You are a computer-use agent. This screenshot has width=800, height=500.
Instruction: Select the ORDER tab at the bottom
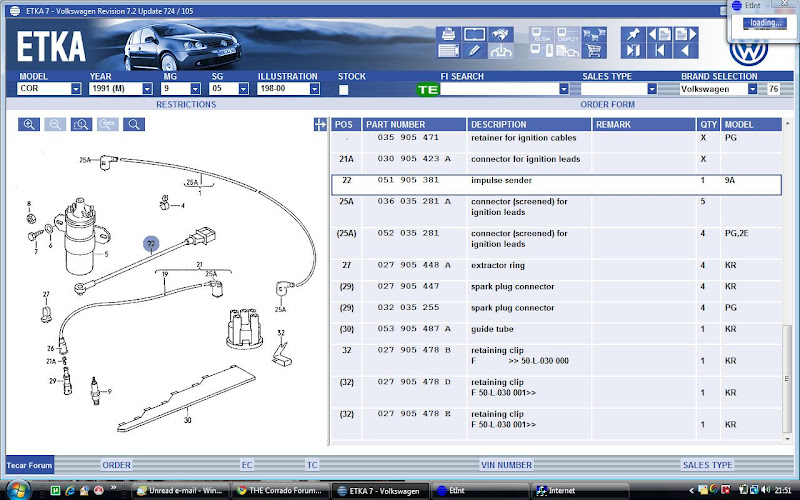(x=117, y=465)
